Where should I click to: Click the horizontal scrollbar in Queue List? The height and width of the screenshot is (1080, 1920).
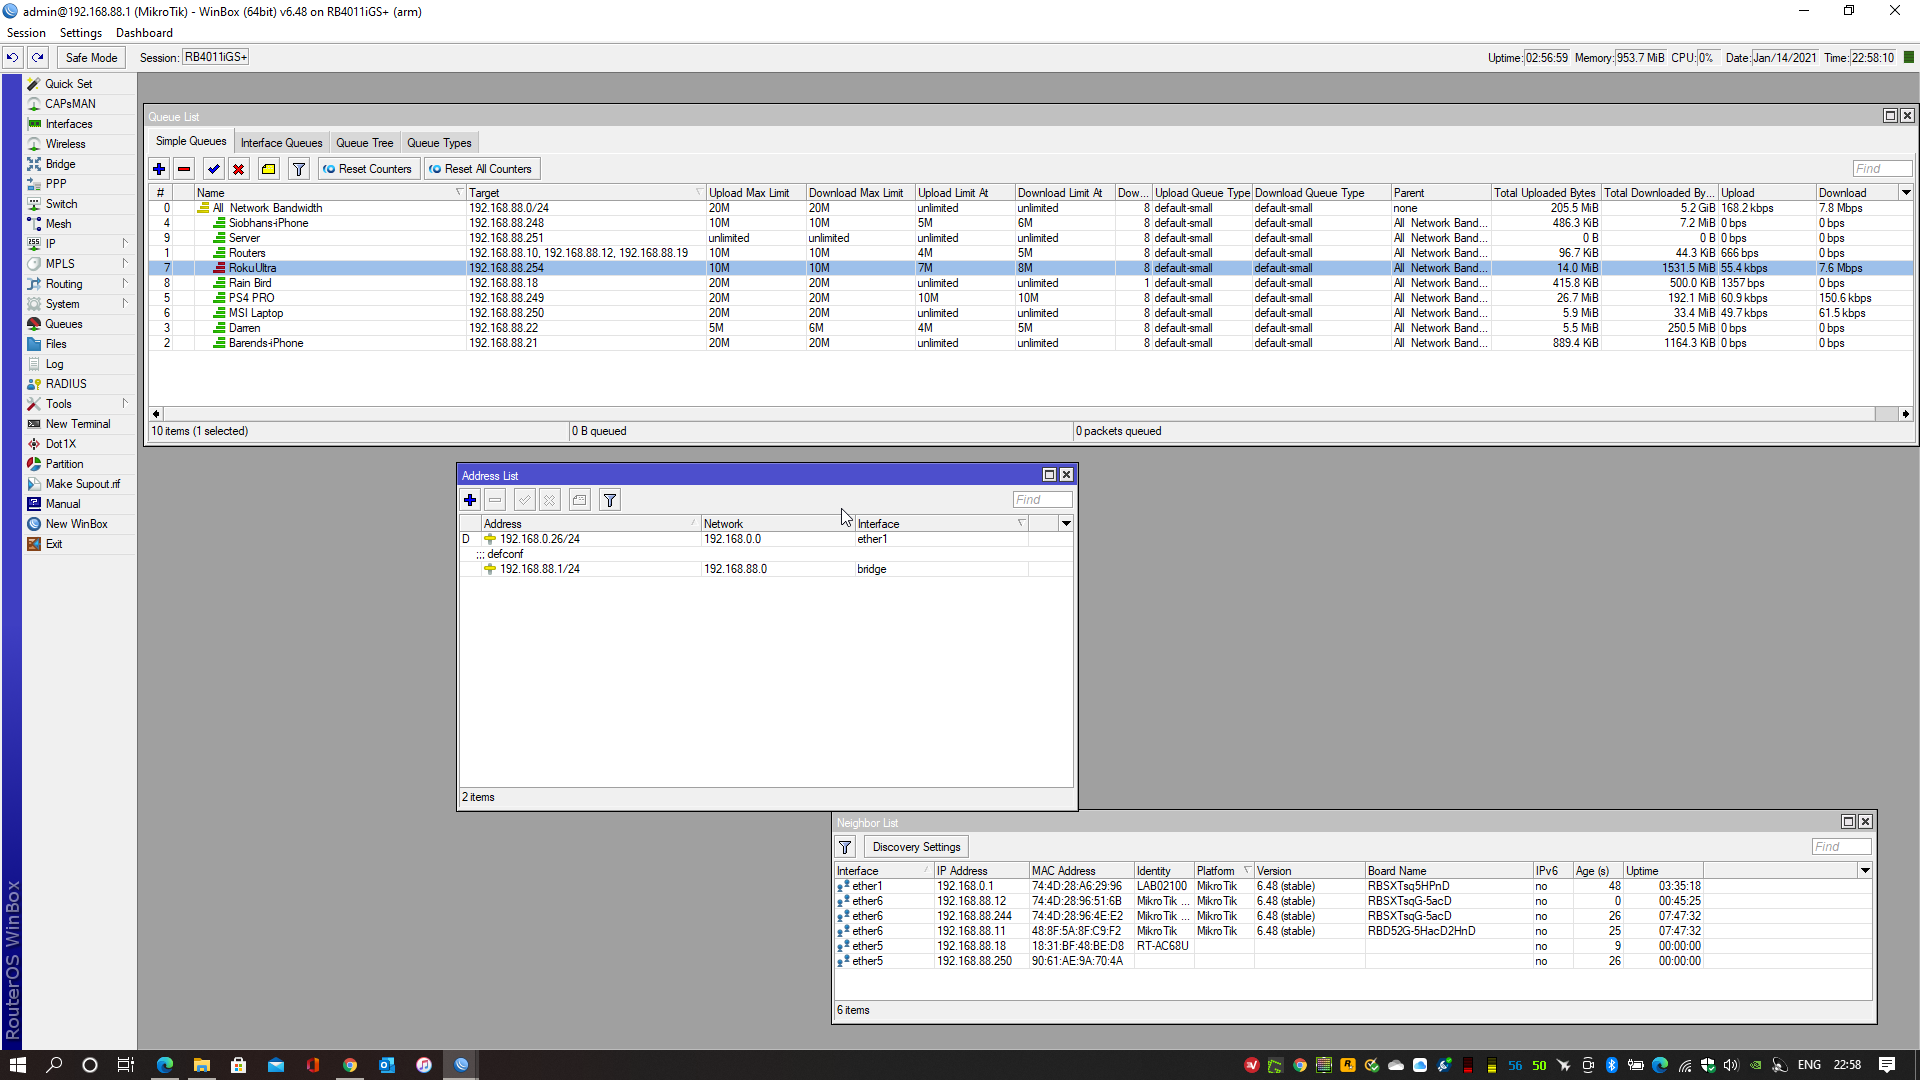tap(1000, 413)
